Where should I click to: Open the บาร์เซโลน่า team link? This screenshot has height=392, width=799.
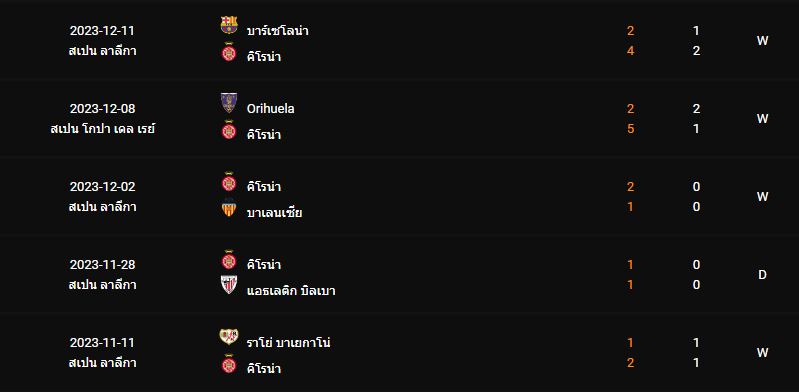click(278, 31)
